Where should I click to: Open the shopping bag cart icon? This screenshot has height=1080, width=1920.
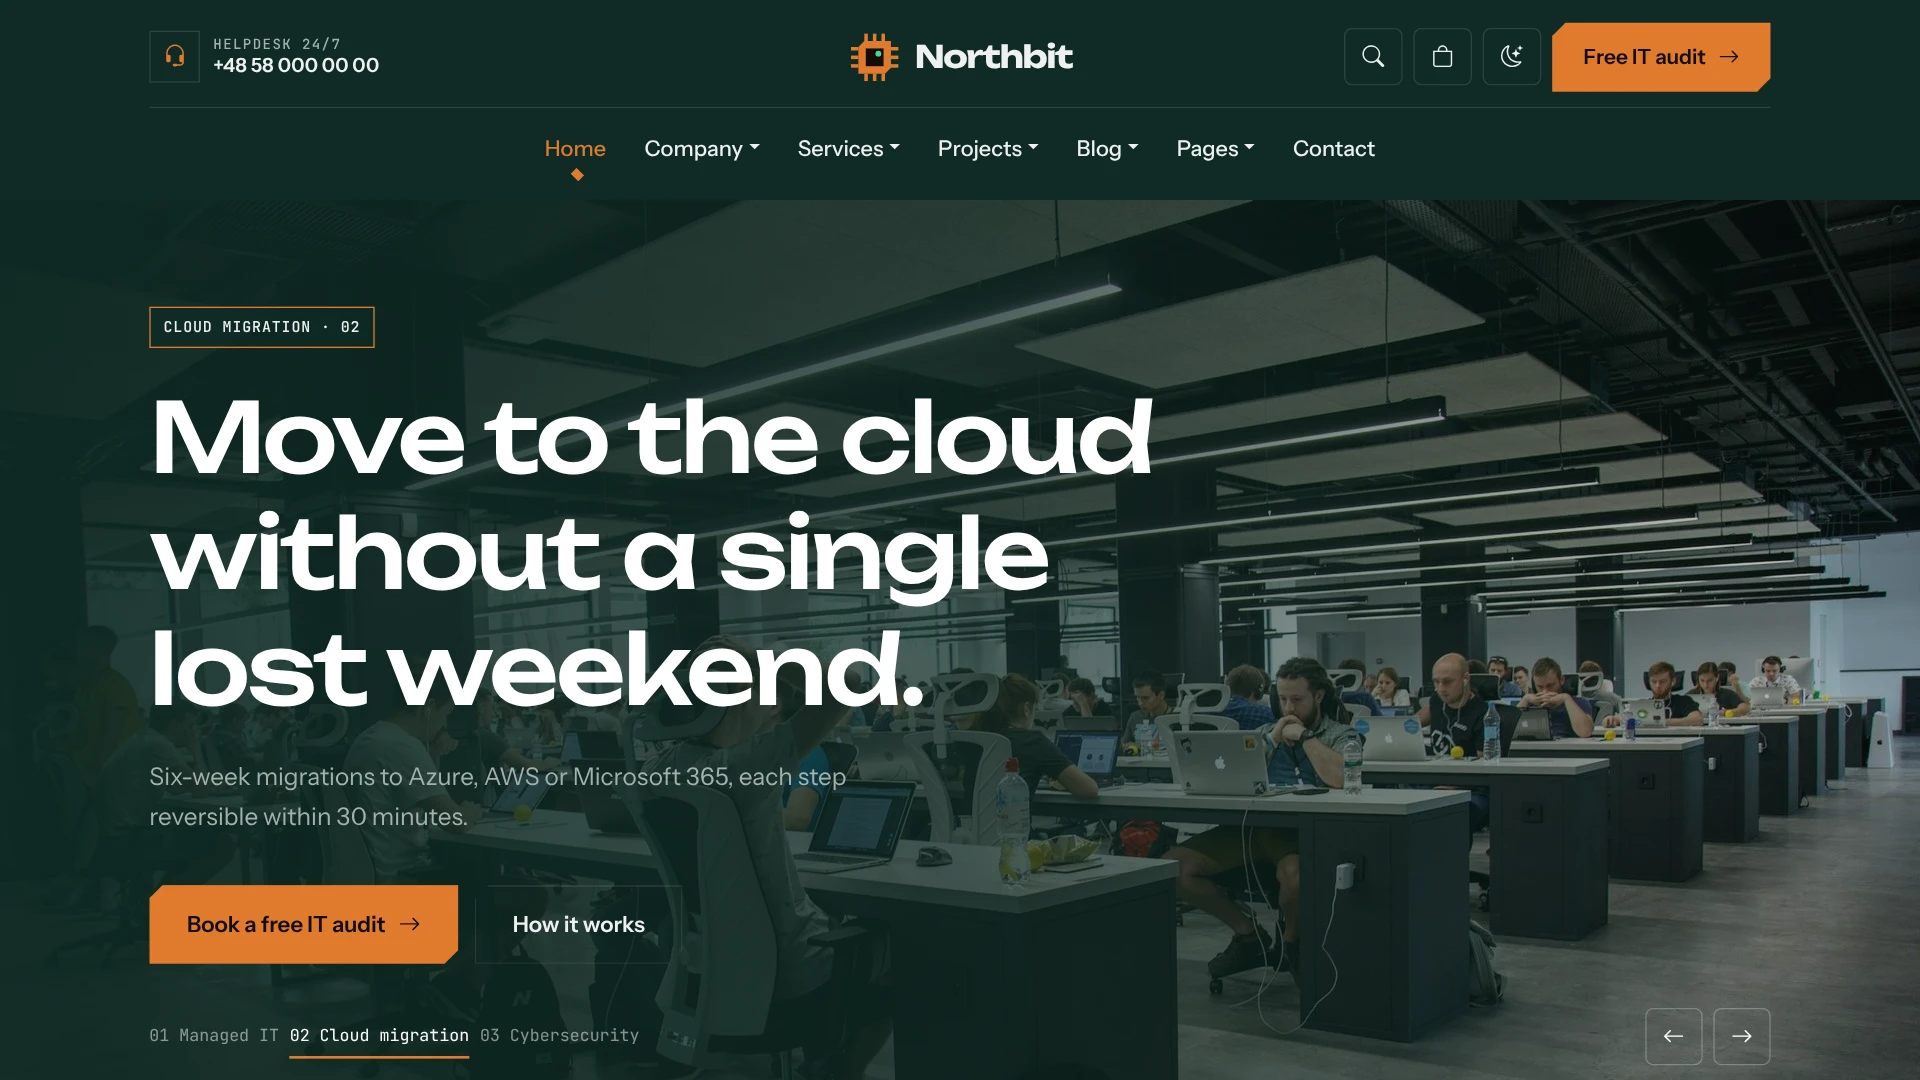click(x=1442, y=57)
